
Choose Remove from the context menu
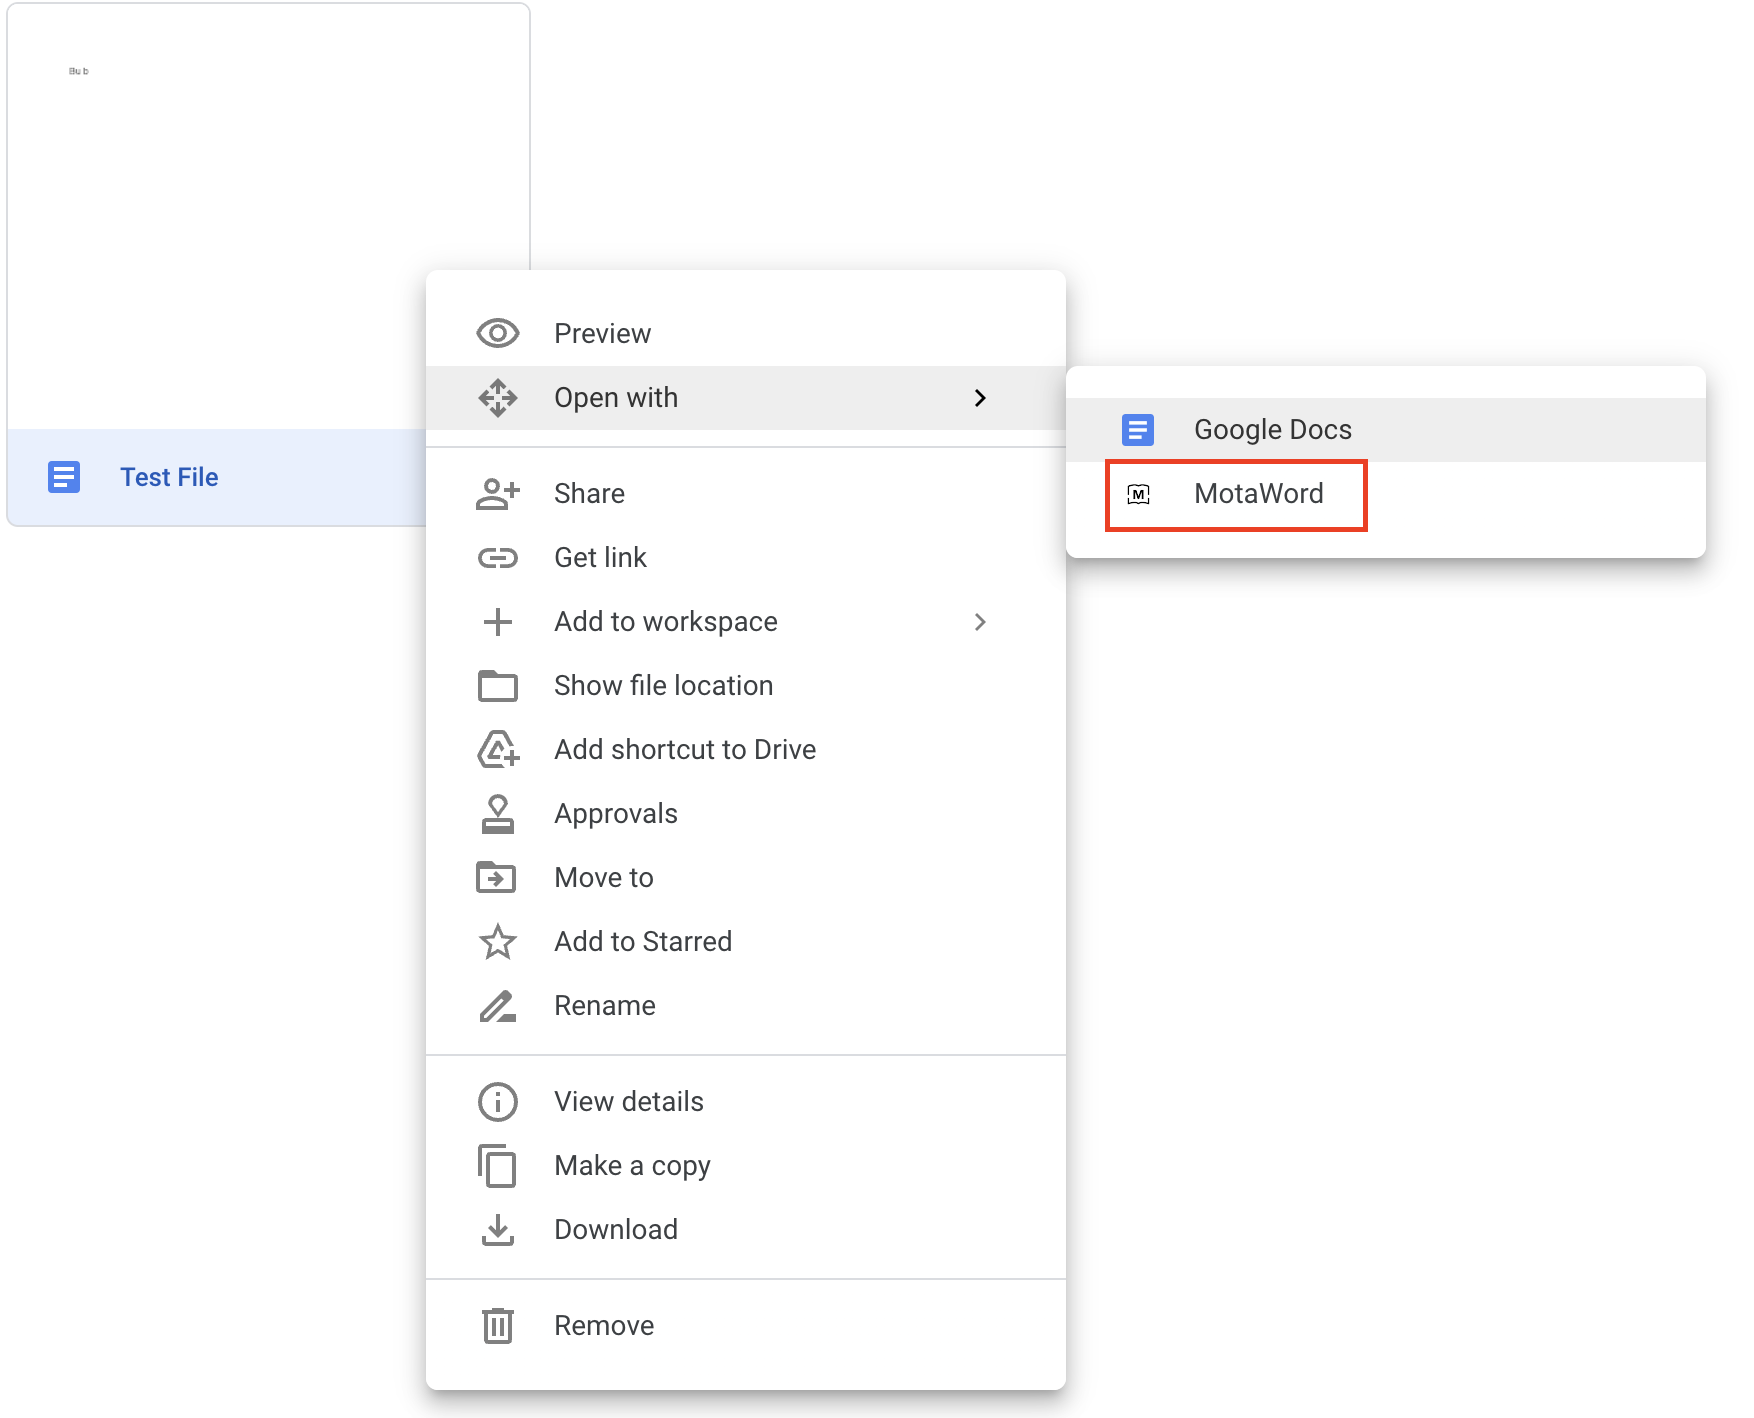pyautogui.click(x=746, y=1326)
